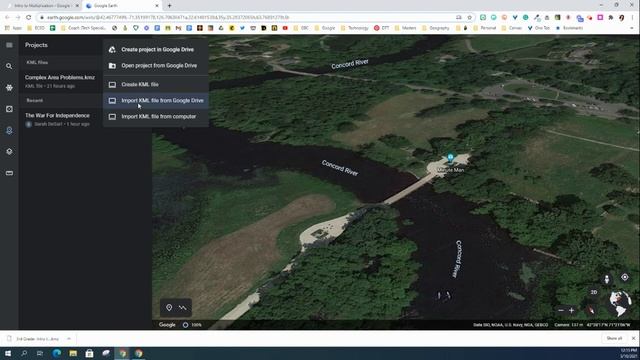Open the Search tool in sidebar

[9, 66]
